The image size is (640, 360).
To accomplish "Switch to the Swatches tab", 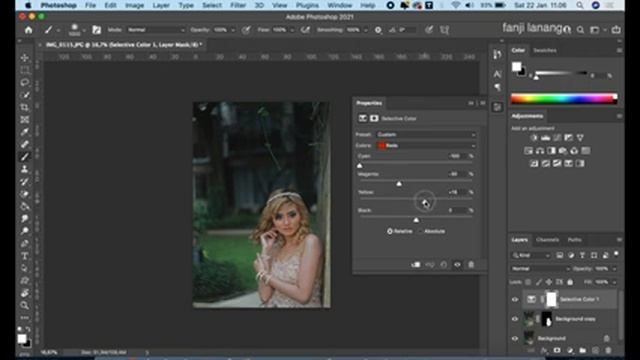I will coord(545,51).
